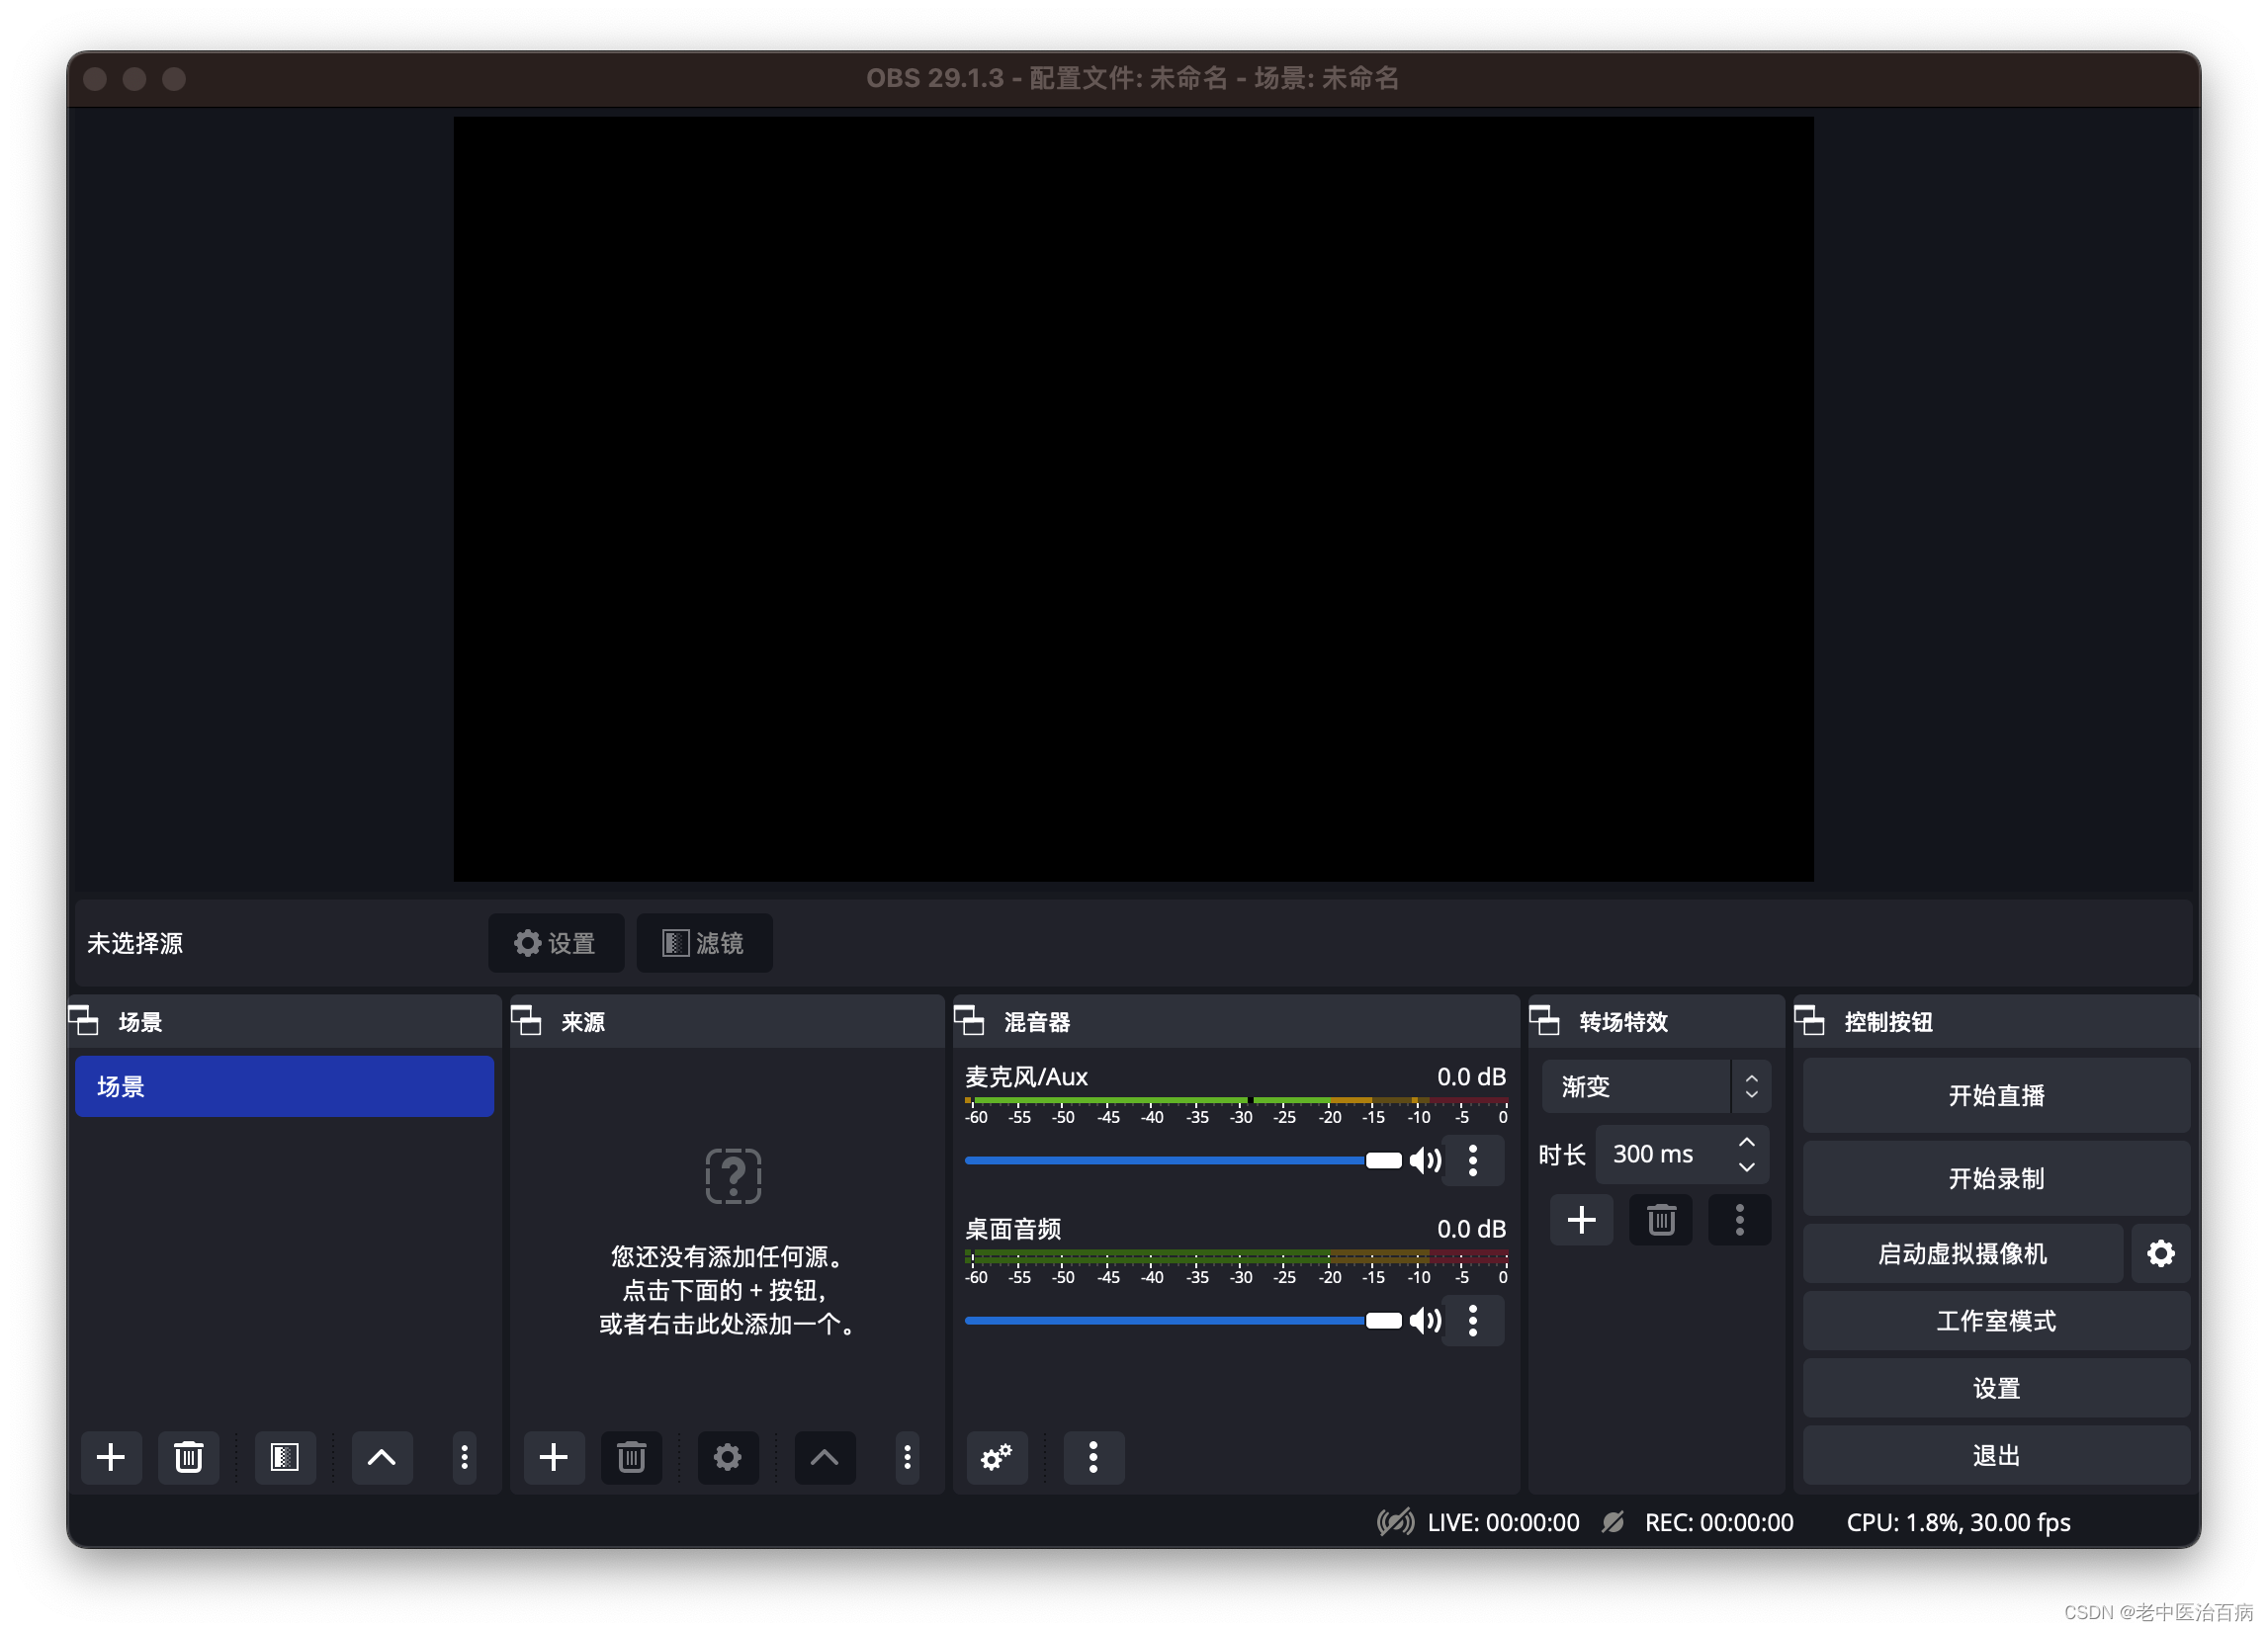The image size is (2268, 1631).
Task: Open scene filters icon in Scenes panel
Action: (x=285, y=1457)
